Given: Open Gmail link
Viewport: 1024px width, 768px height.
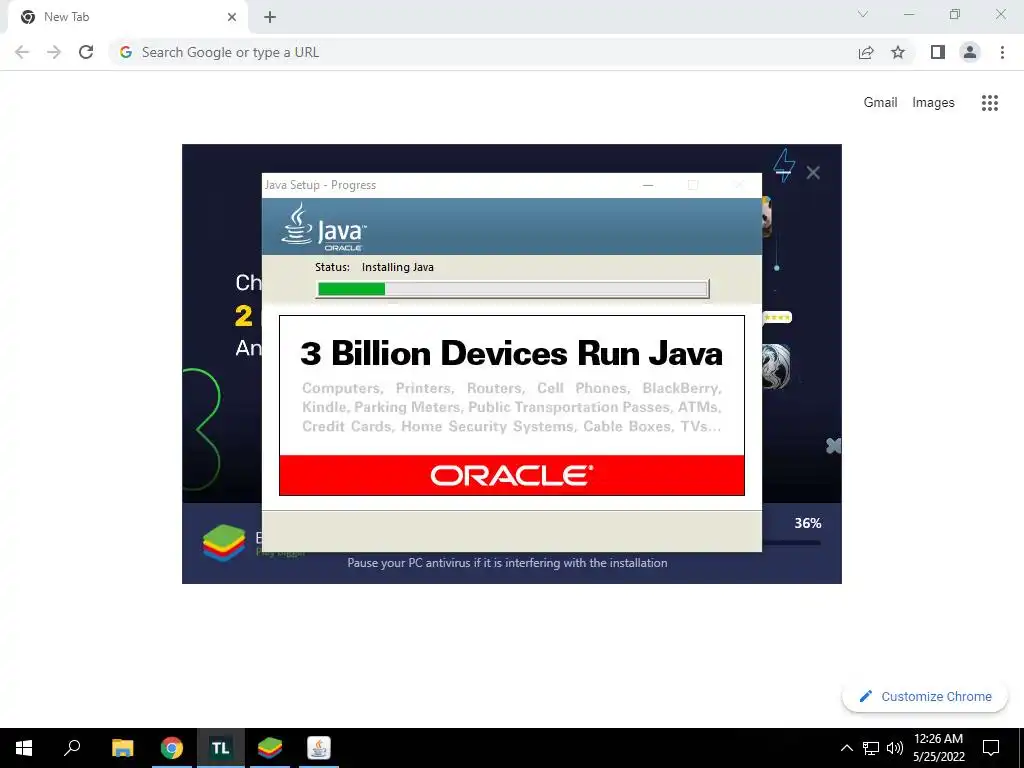Looking at the screenshot, I should [880, 103].
